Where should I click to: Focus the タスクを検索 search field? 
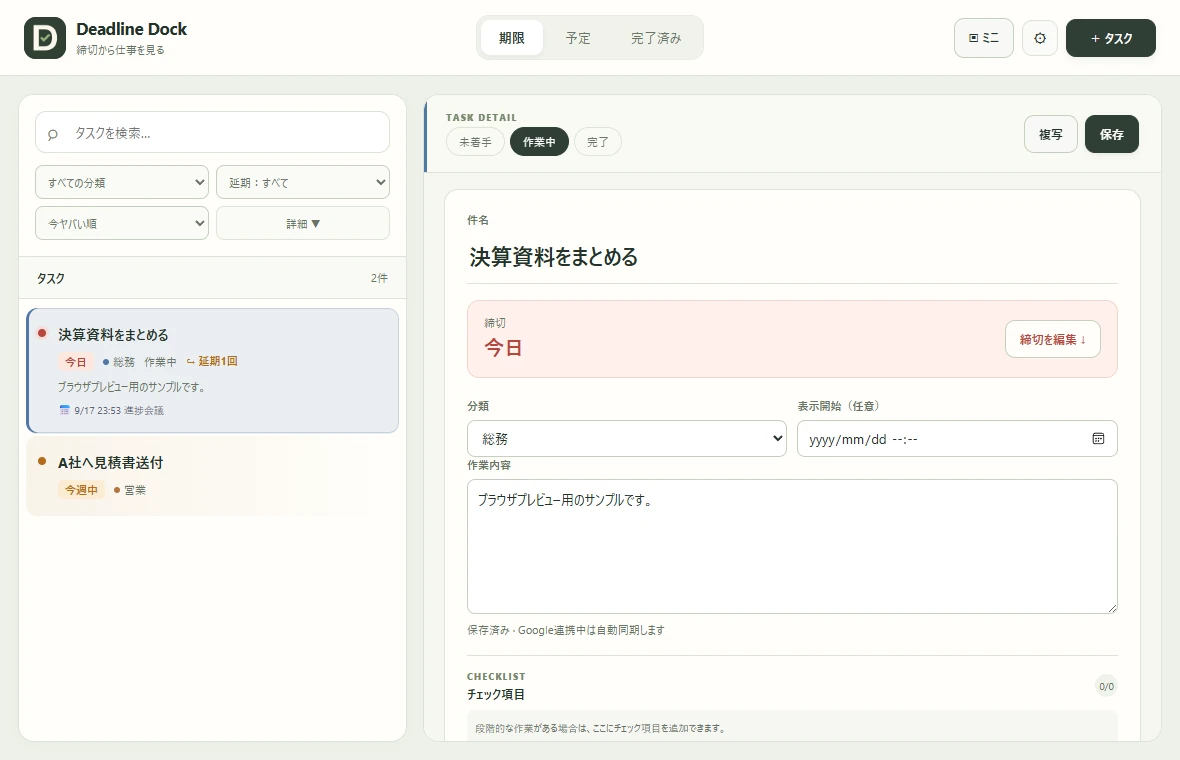(212, 132)
